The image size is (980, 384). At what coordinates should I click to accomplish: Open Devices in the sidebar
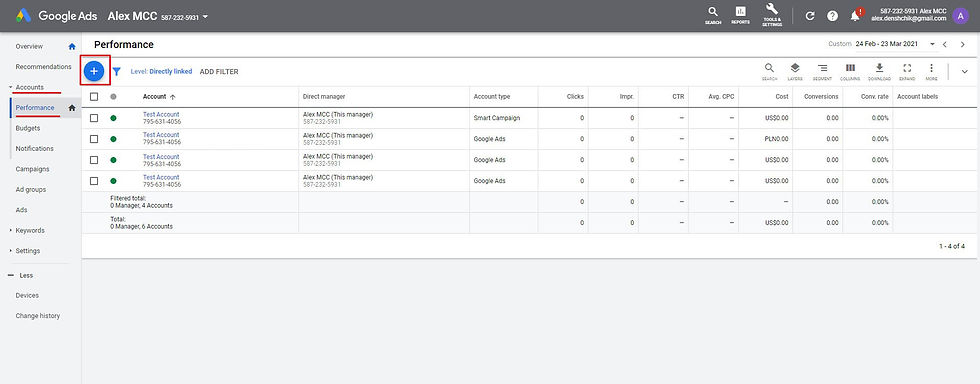28,295
